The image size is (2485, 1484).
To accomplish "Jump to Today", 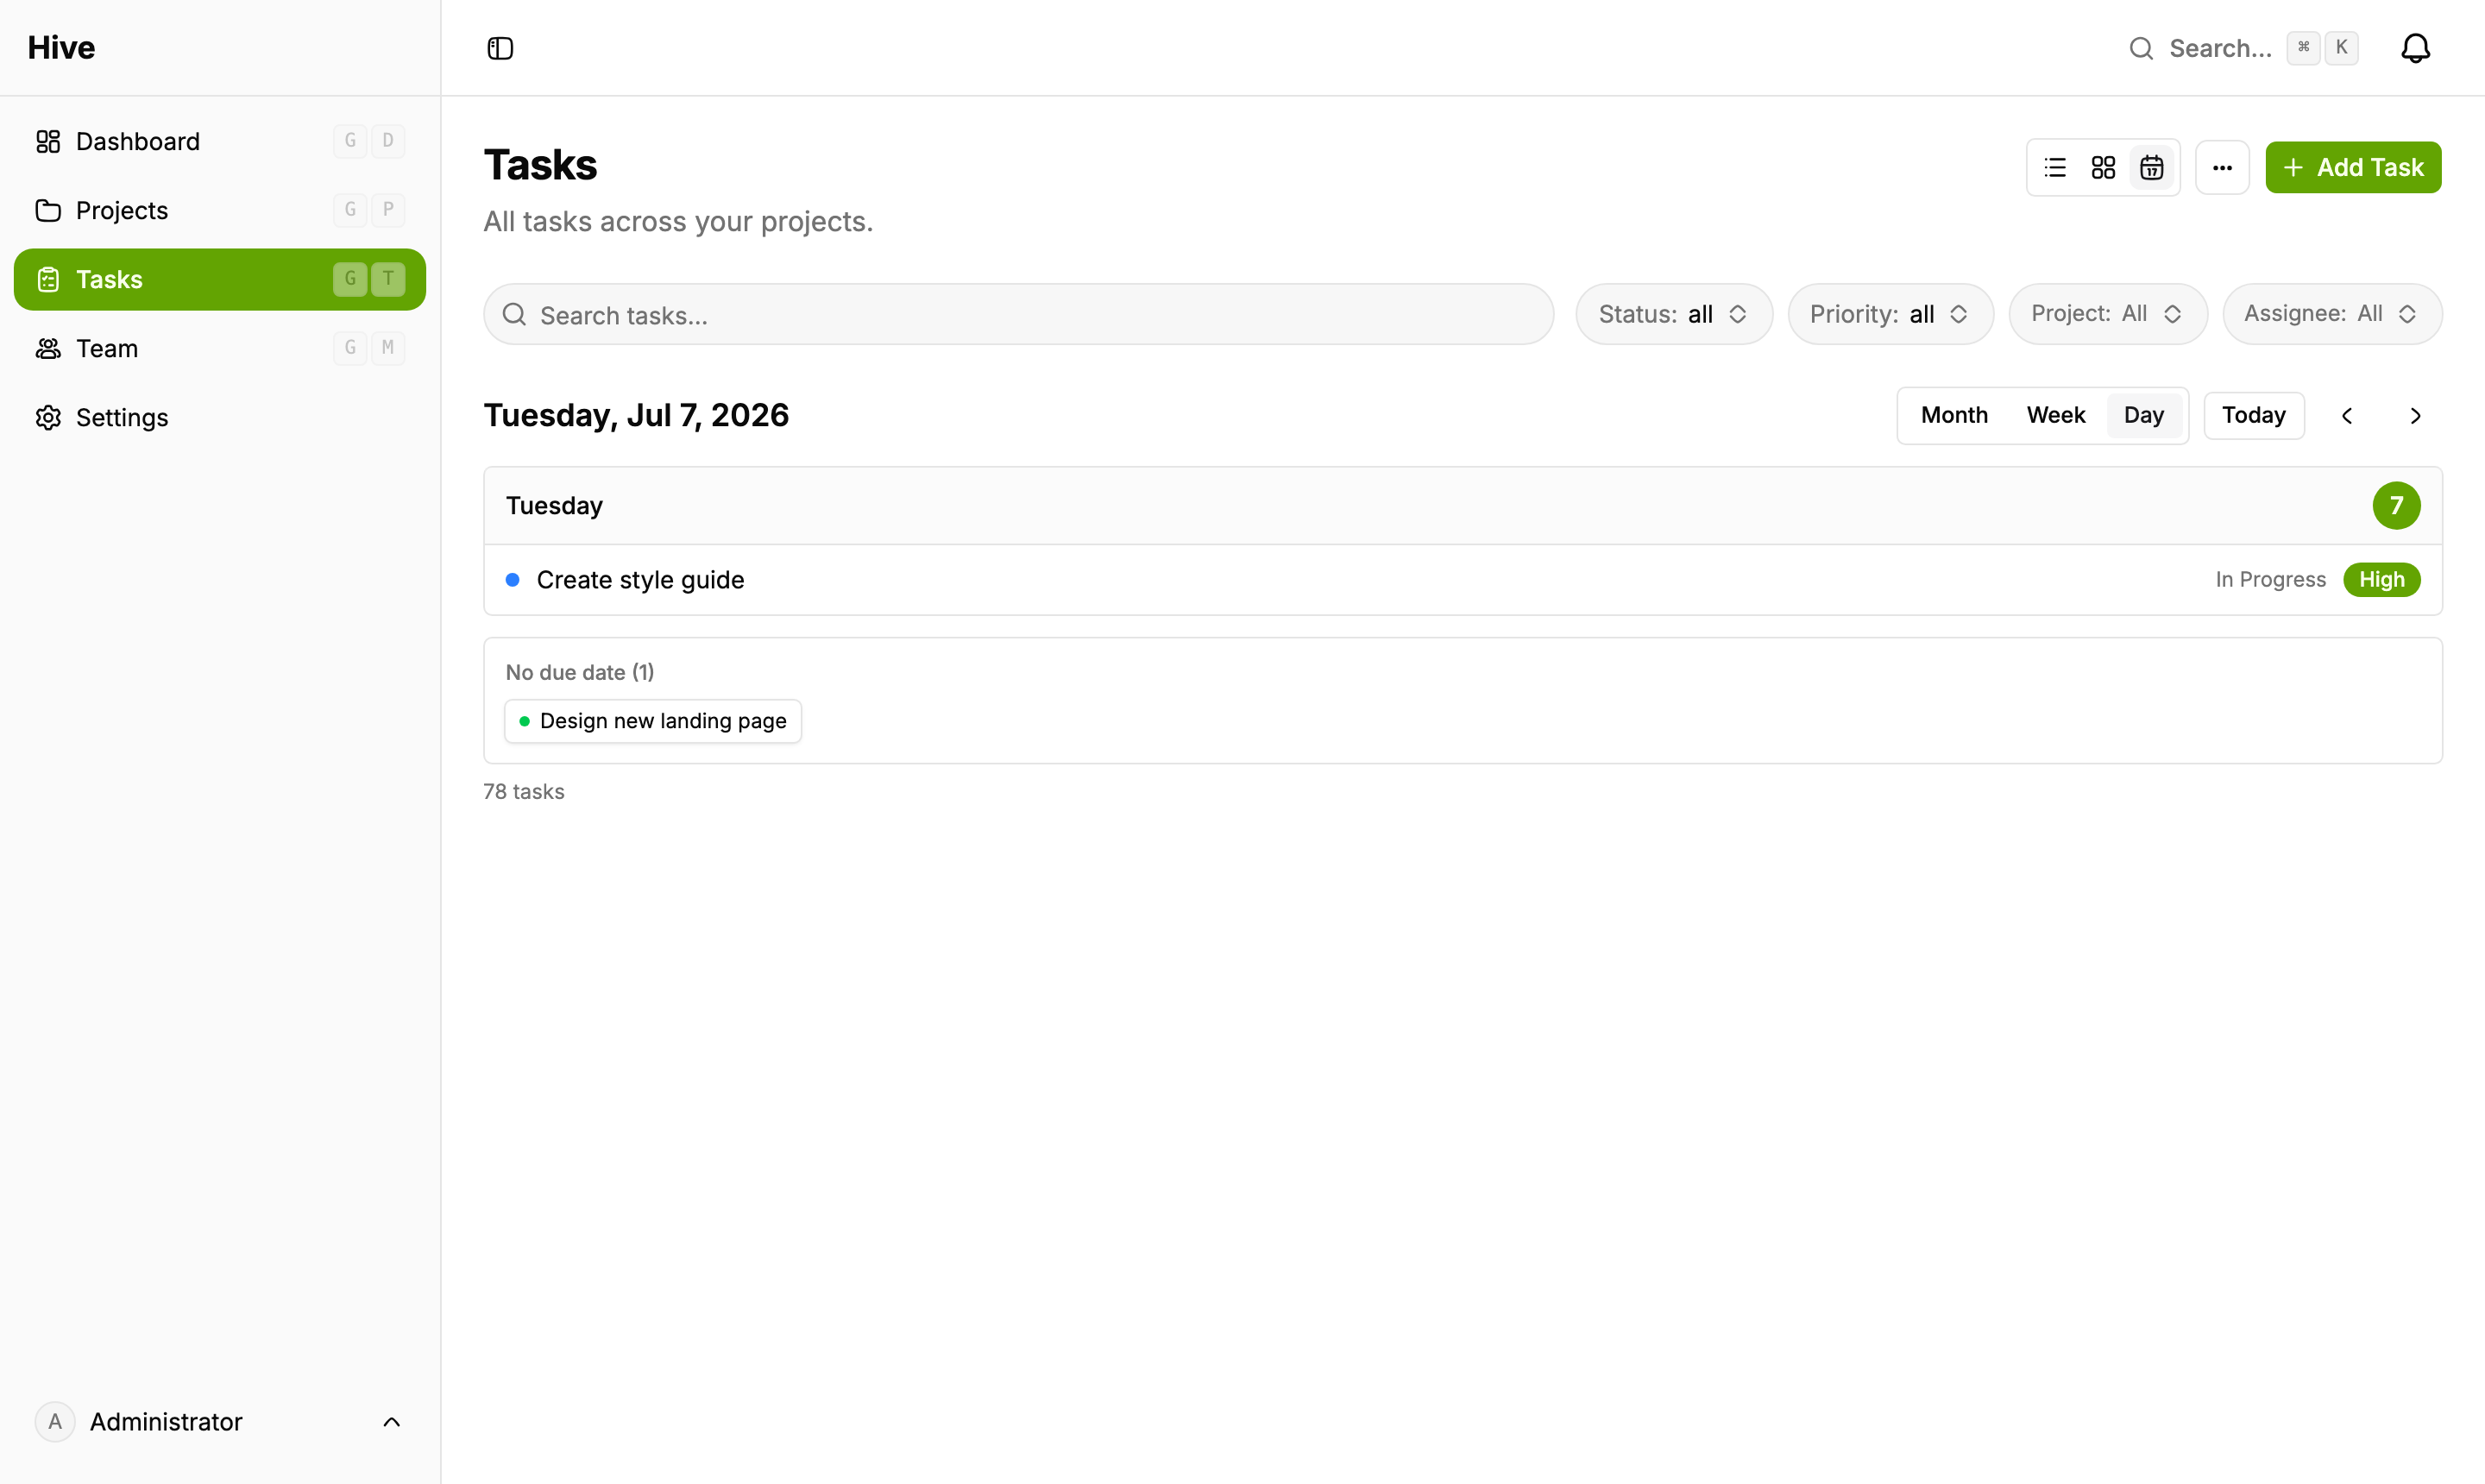I will 2253,415.
